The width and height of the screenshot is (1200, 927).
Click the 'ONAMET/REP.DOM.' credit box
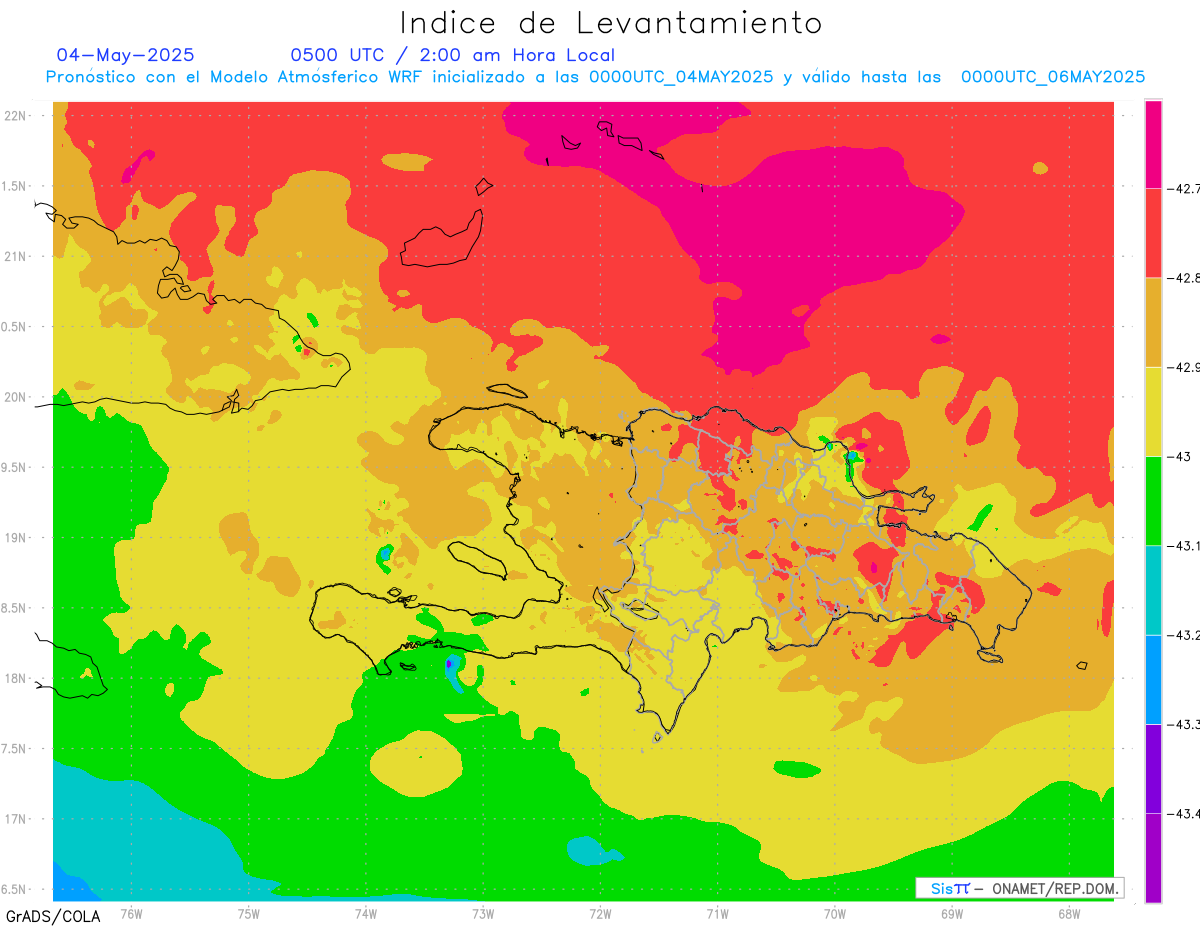pos(1020,888)
